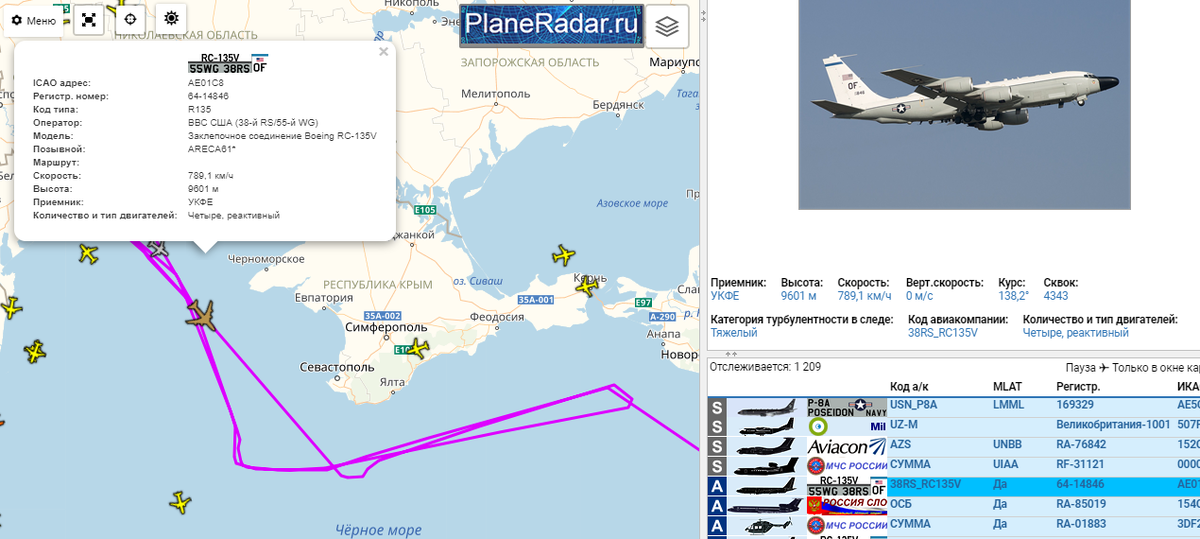Toggle fullscreen map view icon
Image resolution: width=1200 pixels, height=539 pixels.
pos(89,19)
